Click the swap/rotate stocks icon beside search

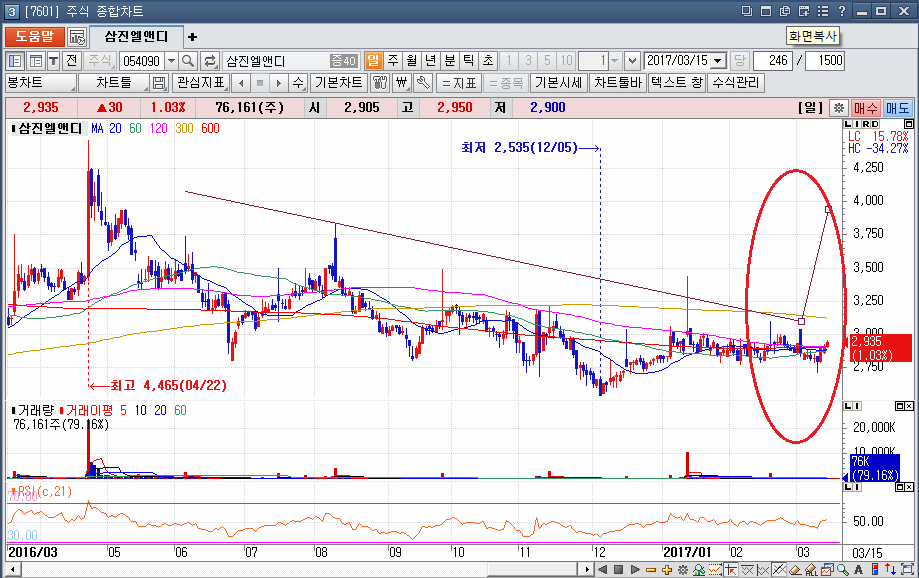click(x=210, y=61)
